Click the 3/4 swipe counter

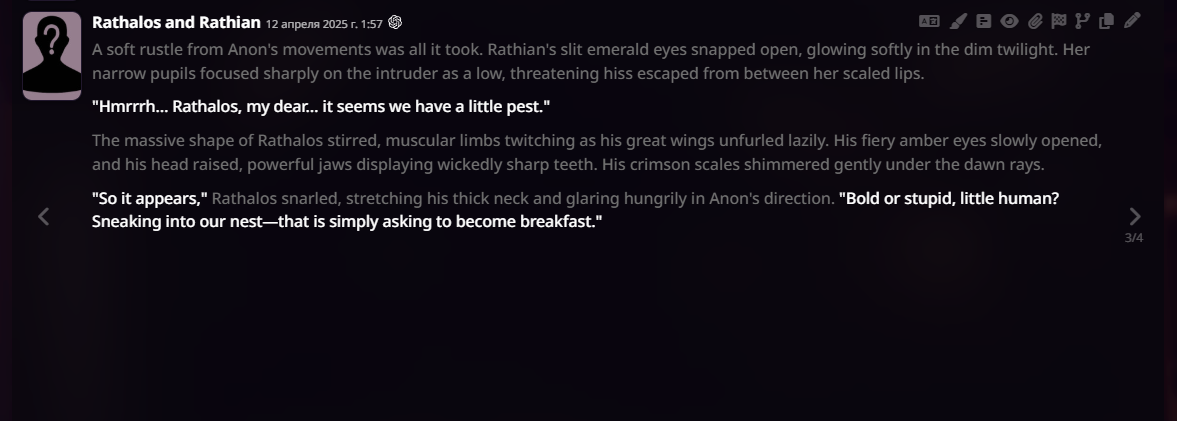click(x=1133, y=238)
